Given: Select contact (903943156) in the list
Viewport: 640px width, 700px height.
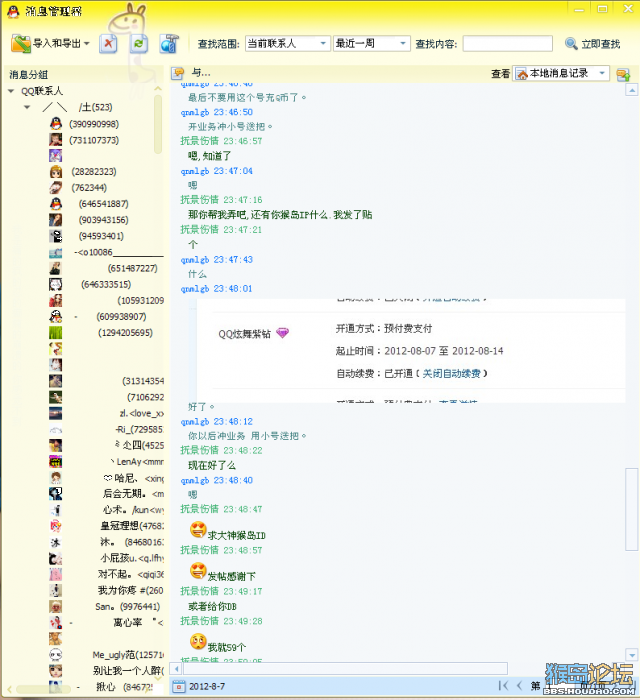Looking at the screenshot, I should coord(104,220).
